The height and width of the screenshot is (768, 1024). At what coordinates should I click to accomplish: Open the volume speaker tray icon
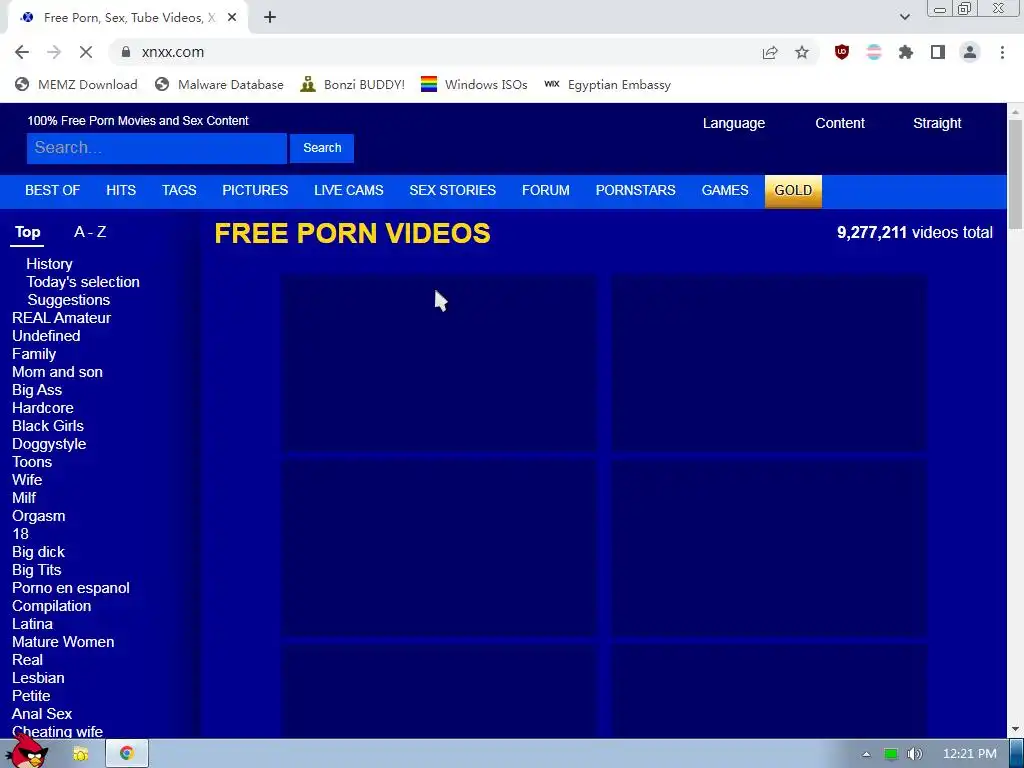[x=915, y=754]
